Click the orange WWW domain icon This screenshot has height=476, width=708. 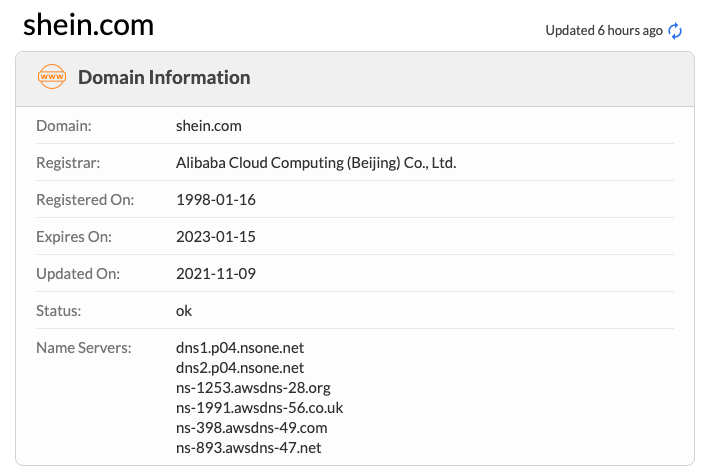pos(50,77)
